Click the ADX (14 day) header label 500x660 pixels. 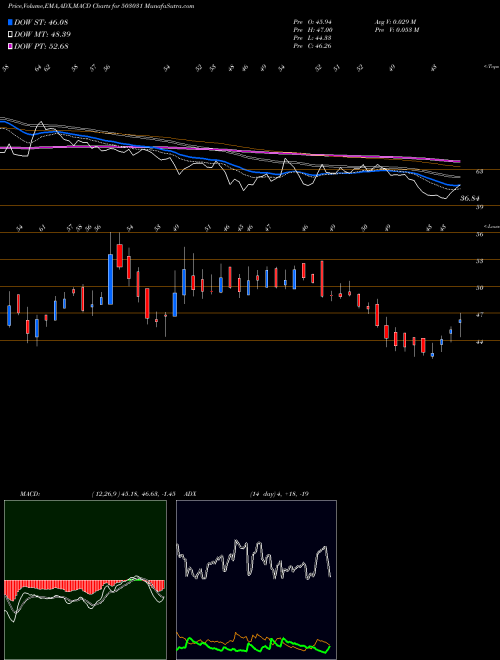(x=247, y=494)
